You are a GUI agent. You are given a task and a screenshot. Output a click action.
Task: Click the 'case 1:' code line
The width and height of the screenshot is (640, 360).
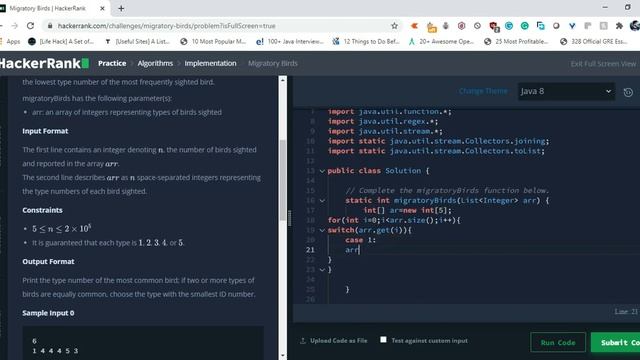(360, 240)
